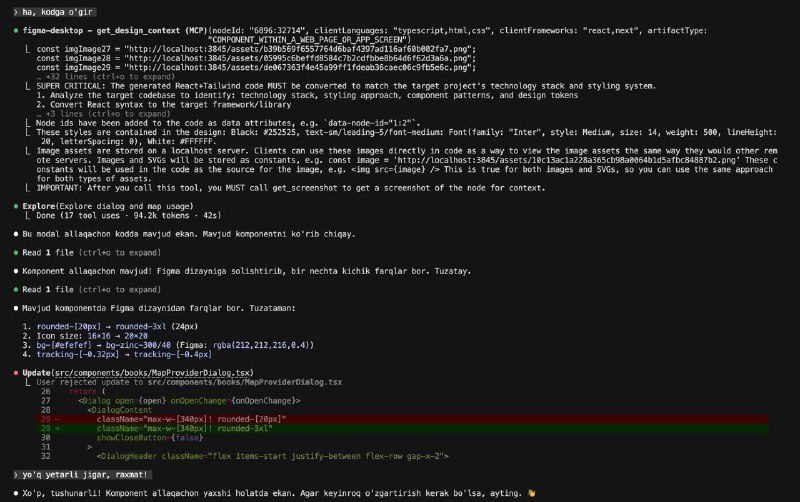Click the 'These styles are contained' line
800x502 pixels.
pyautogui.click(x=407, y=137)
